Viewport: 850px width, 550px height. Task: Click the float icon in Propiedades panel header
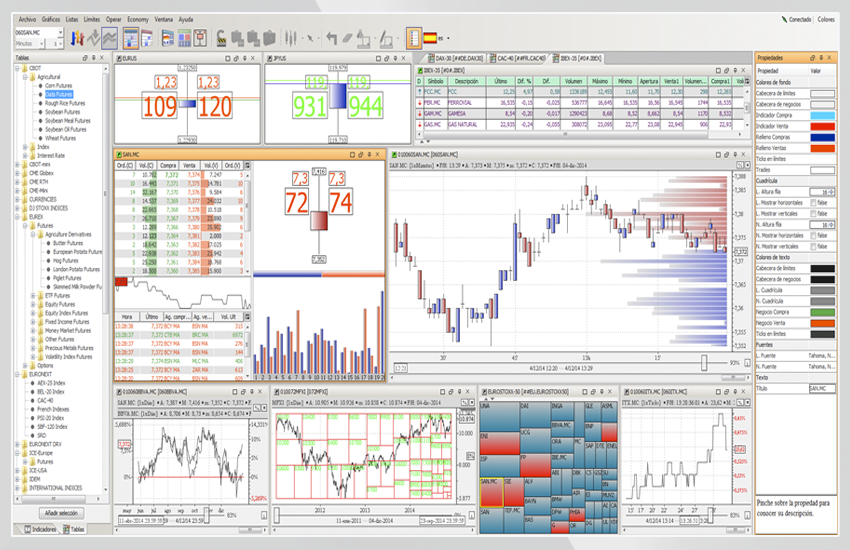point(812,57)
